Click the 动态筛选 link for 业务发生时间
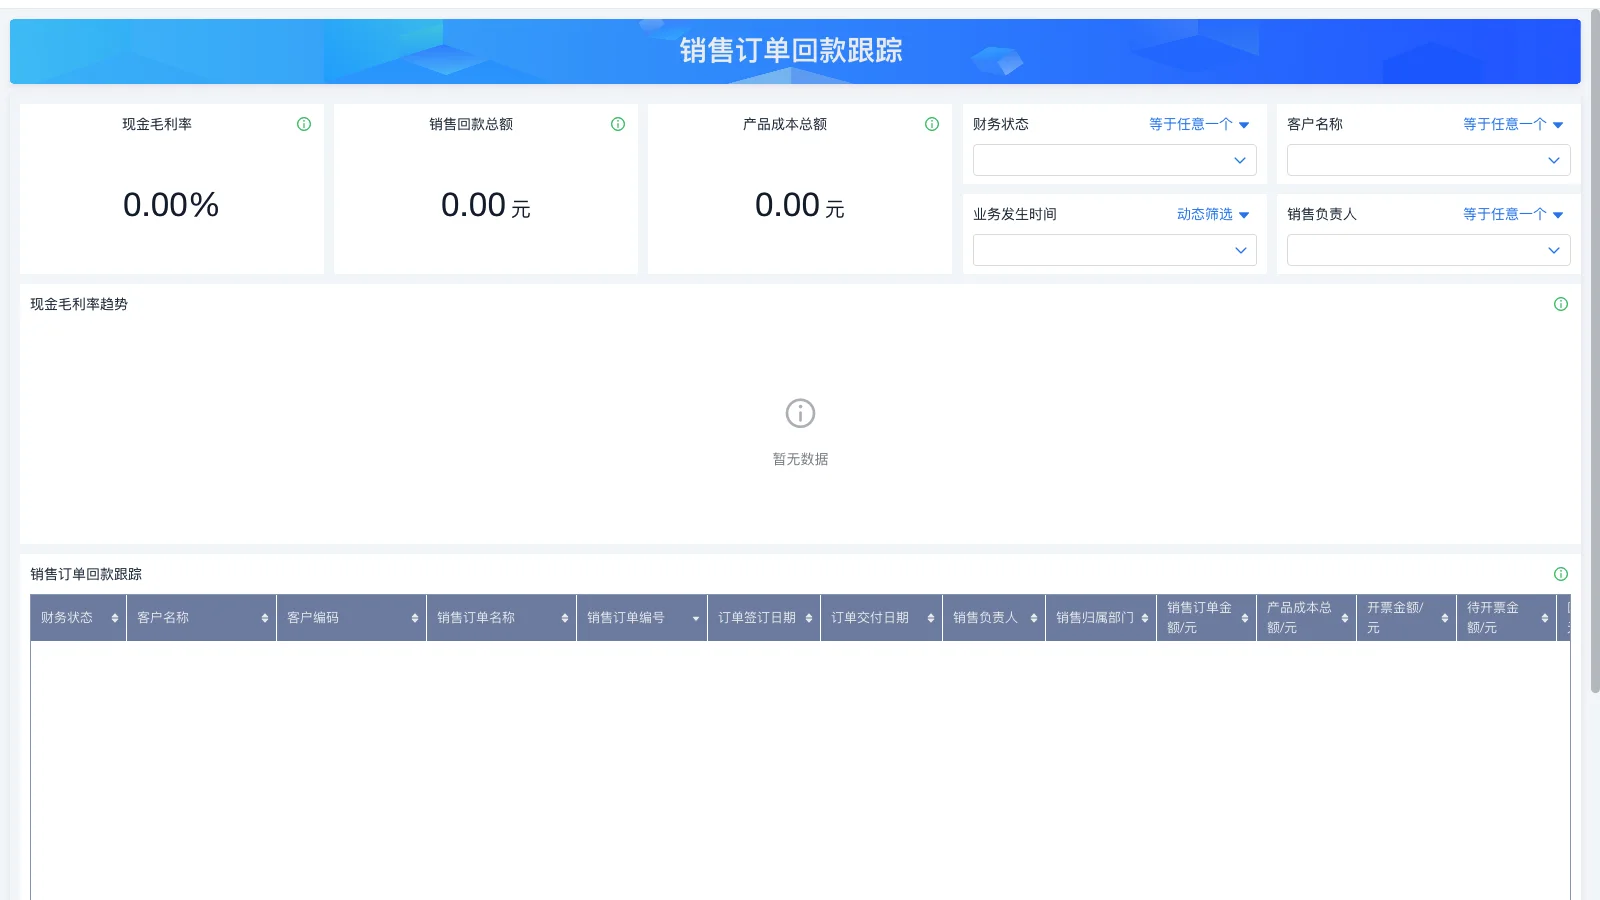Viewport: 1600px width, 900px height. [1205, 213]
